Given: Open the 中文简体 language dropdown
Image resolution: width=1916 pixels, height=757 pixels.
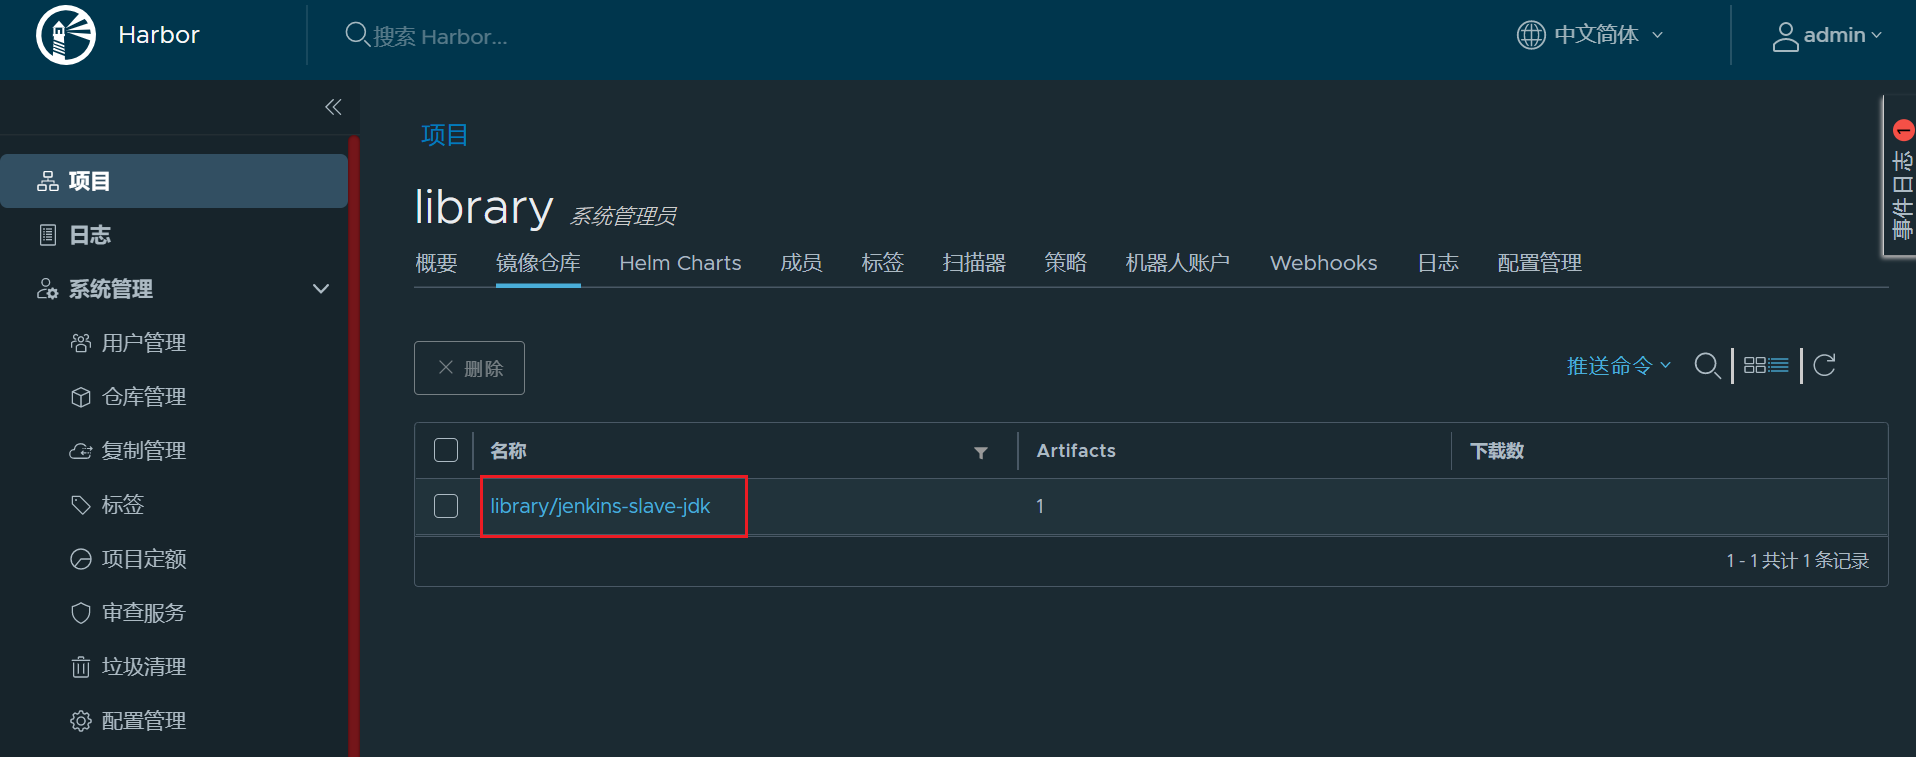Looking at the screenshot, I should pos(1590,35).
